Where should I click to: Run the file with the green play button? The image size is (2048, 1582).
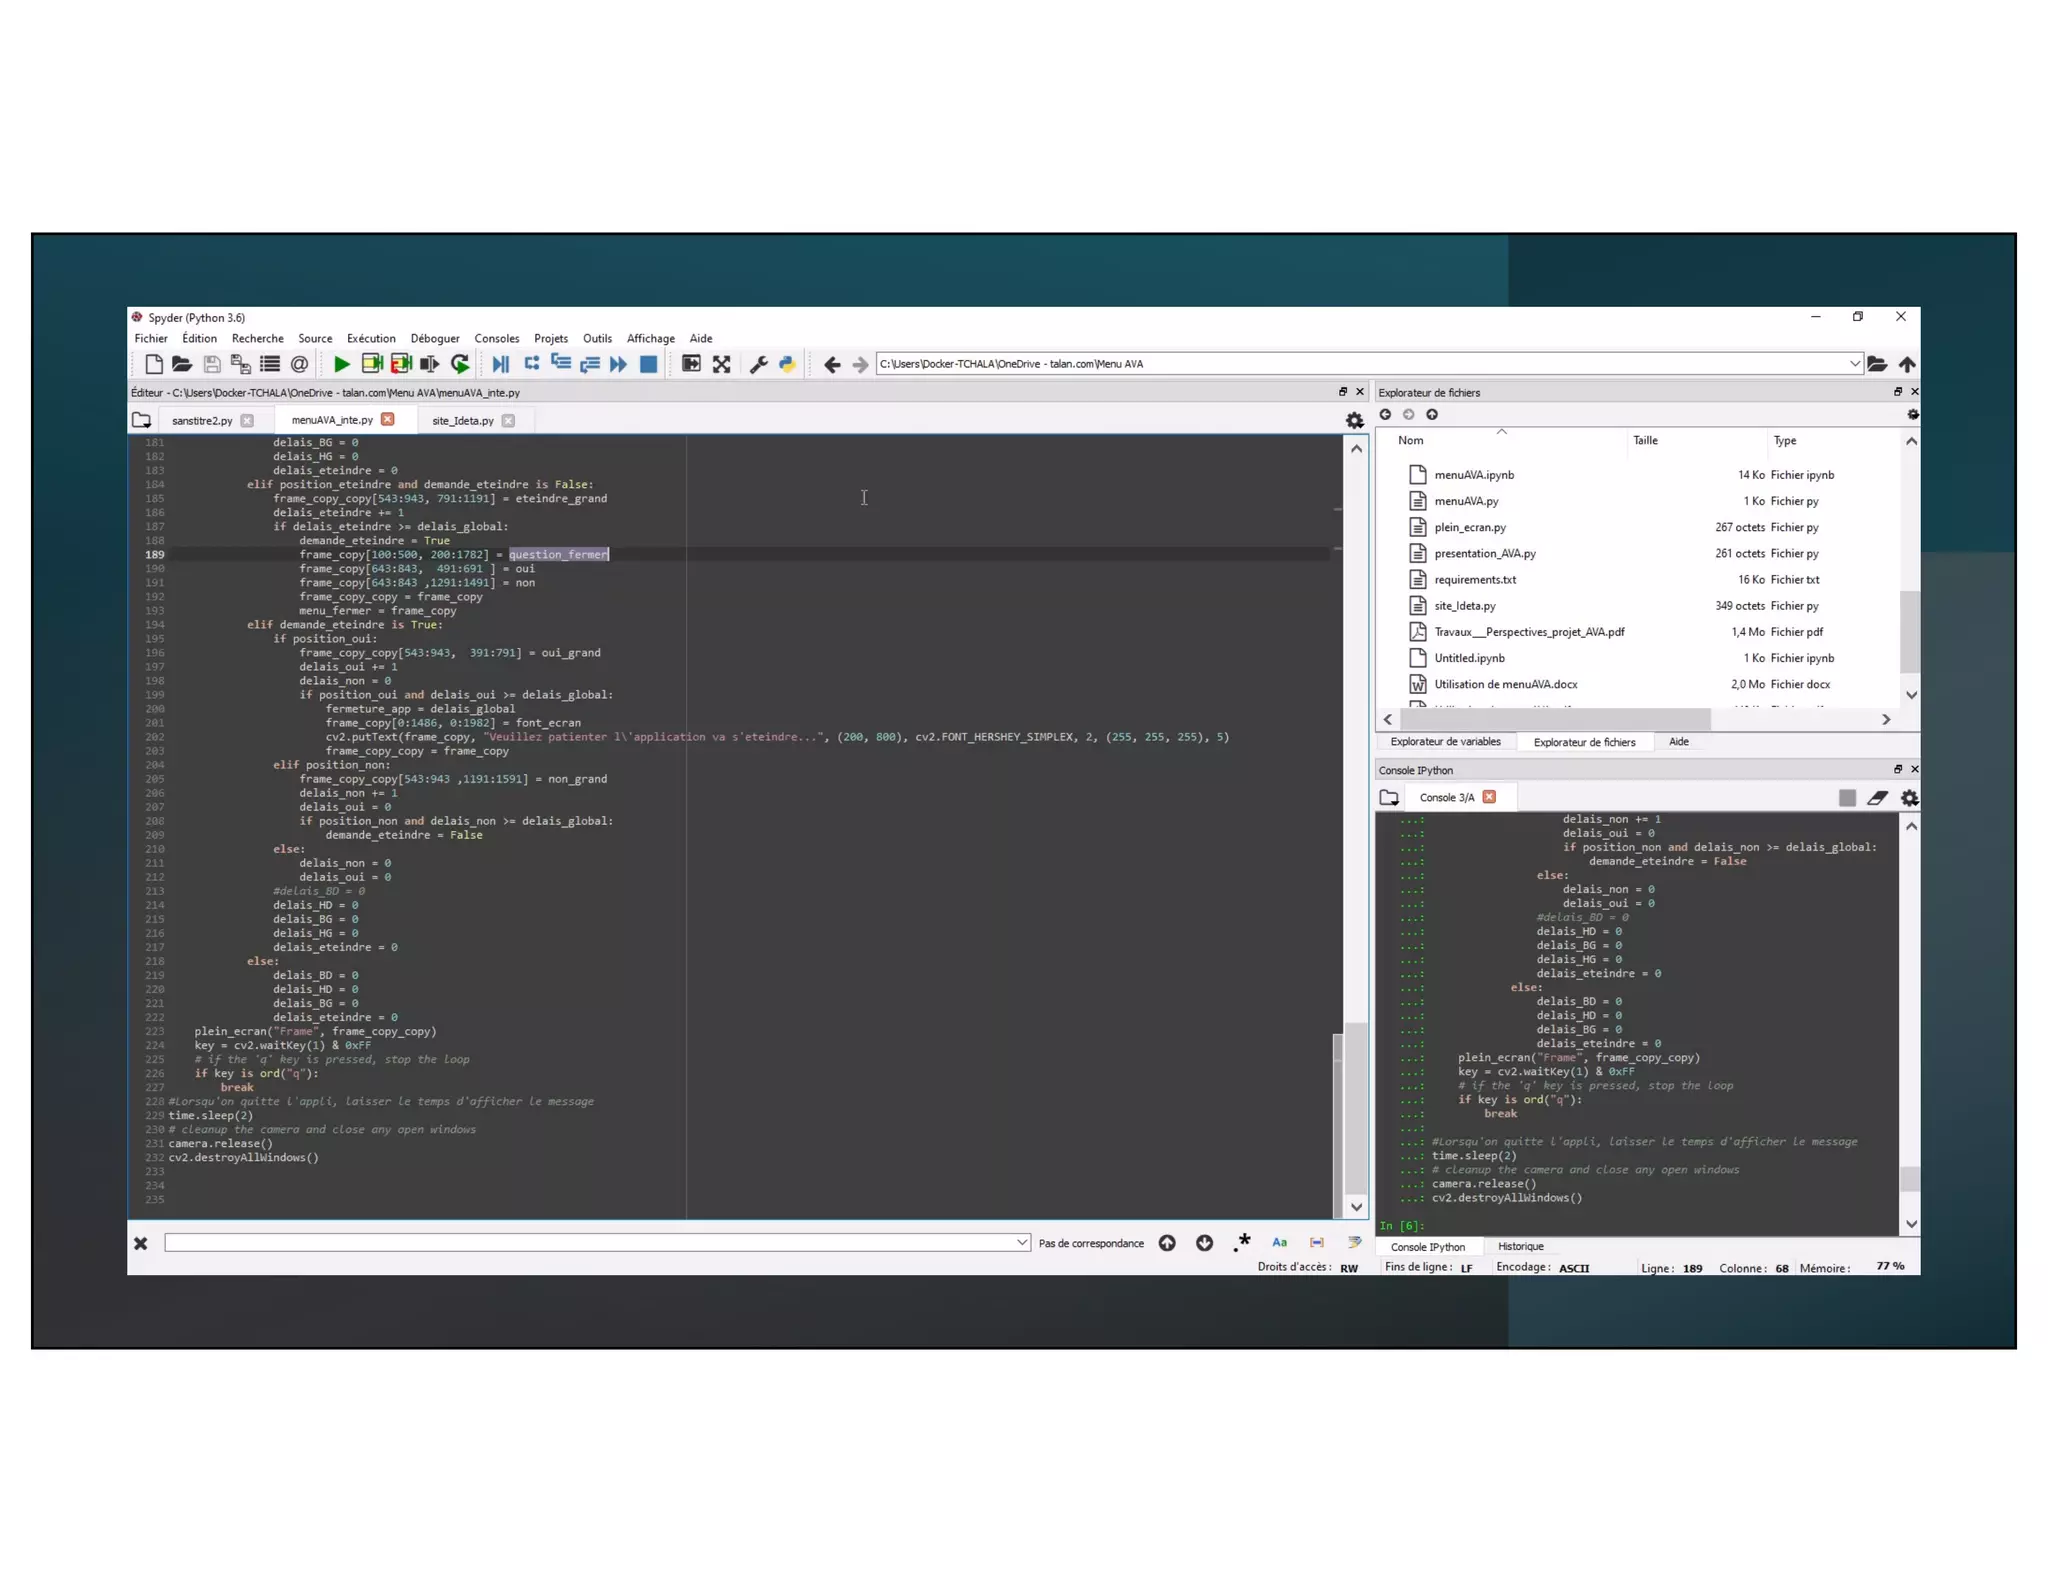(341, 364)
